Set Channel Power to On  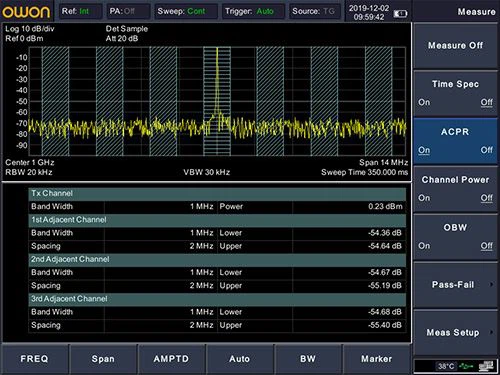click(424, 198)
